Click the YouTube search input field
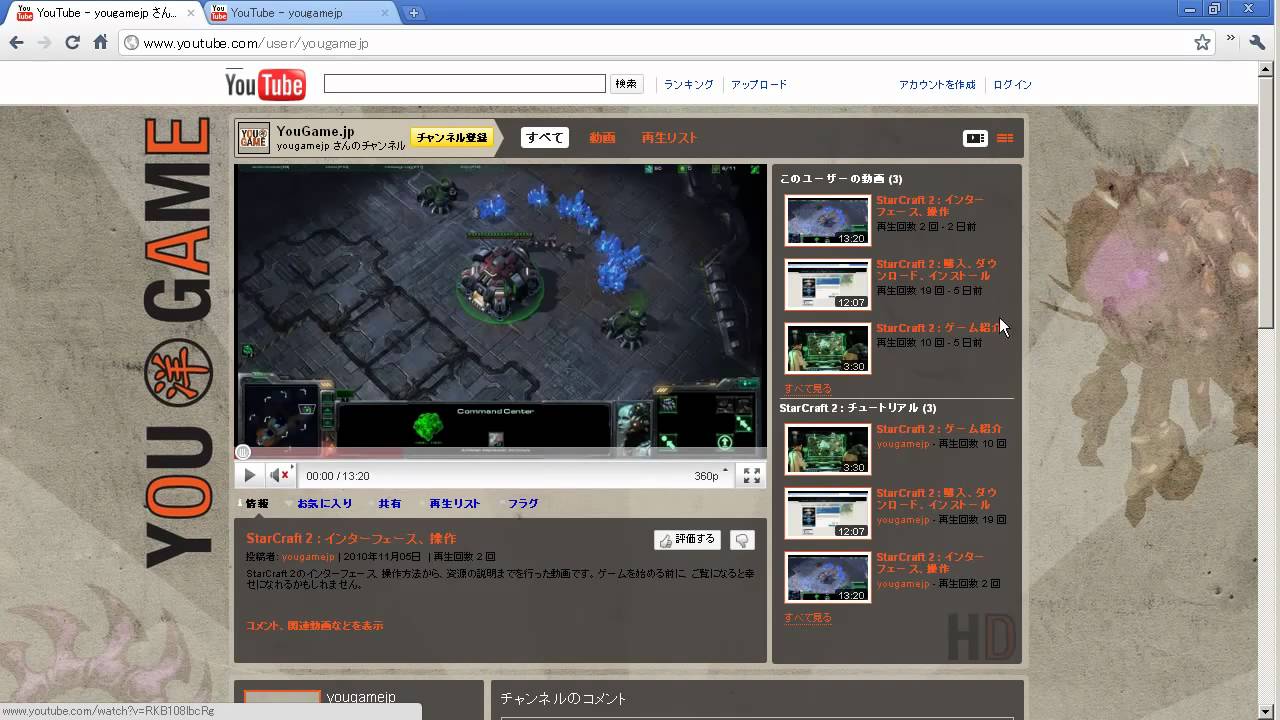The height and width of the screenshot is (720, 1280). [x=465, y=84]
